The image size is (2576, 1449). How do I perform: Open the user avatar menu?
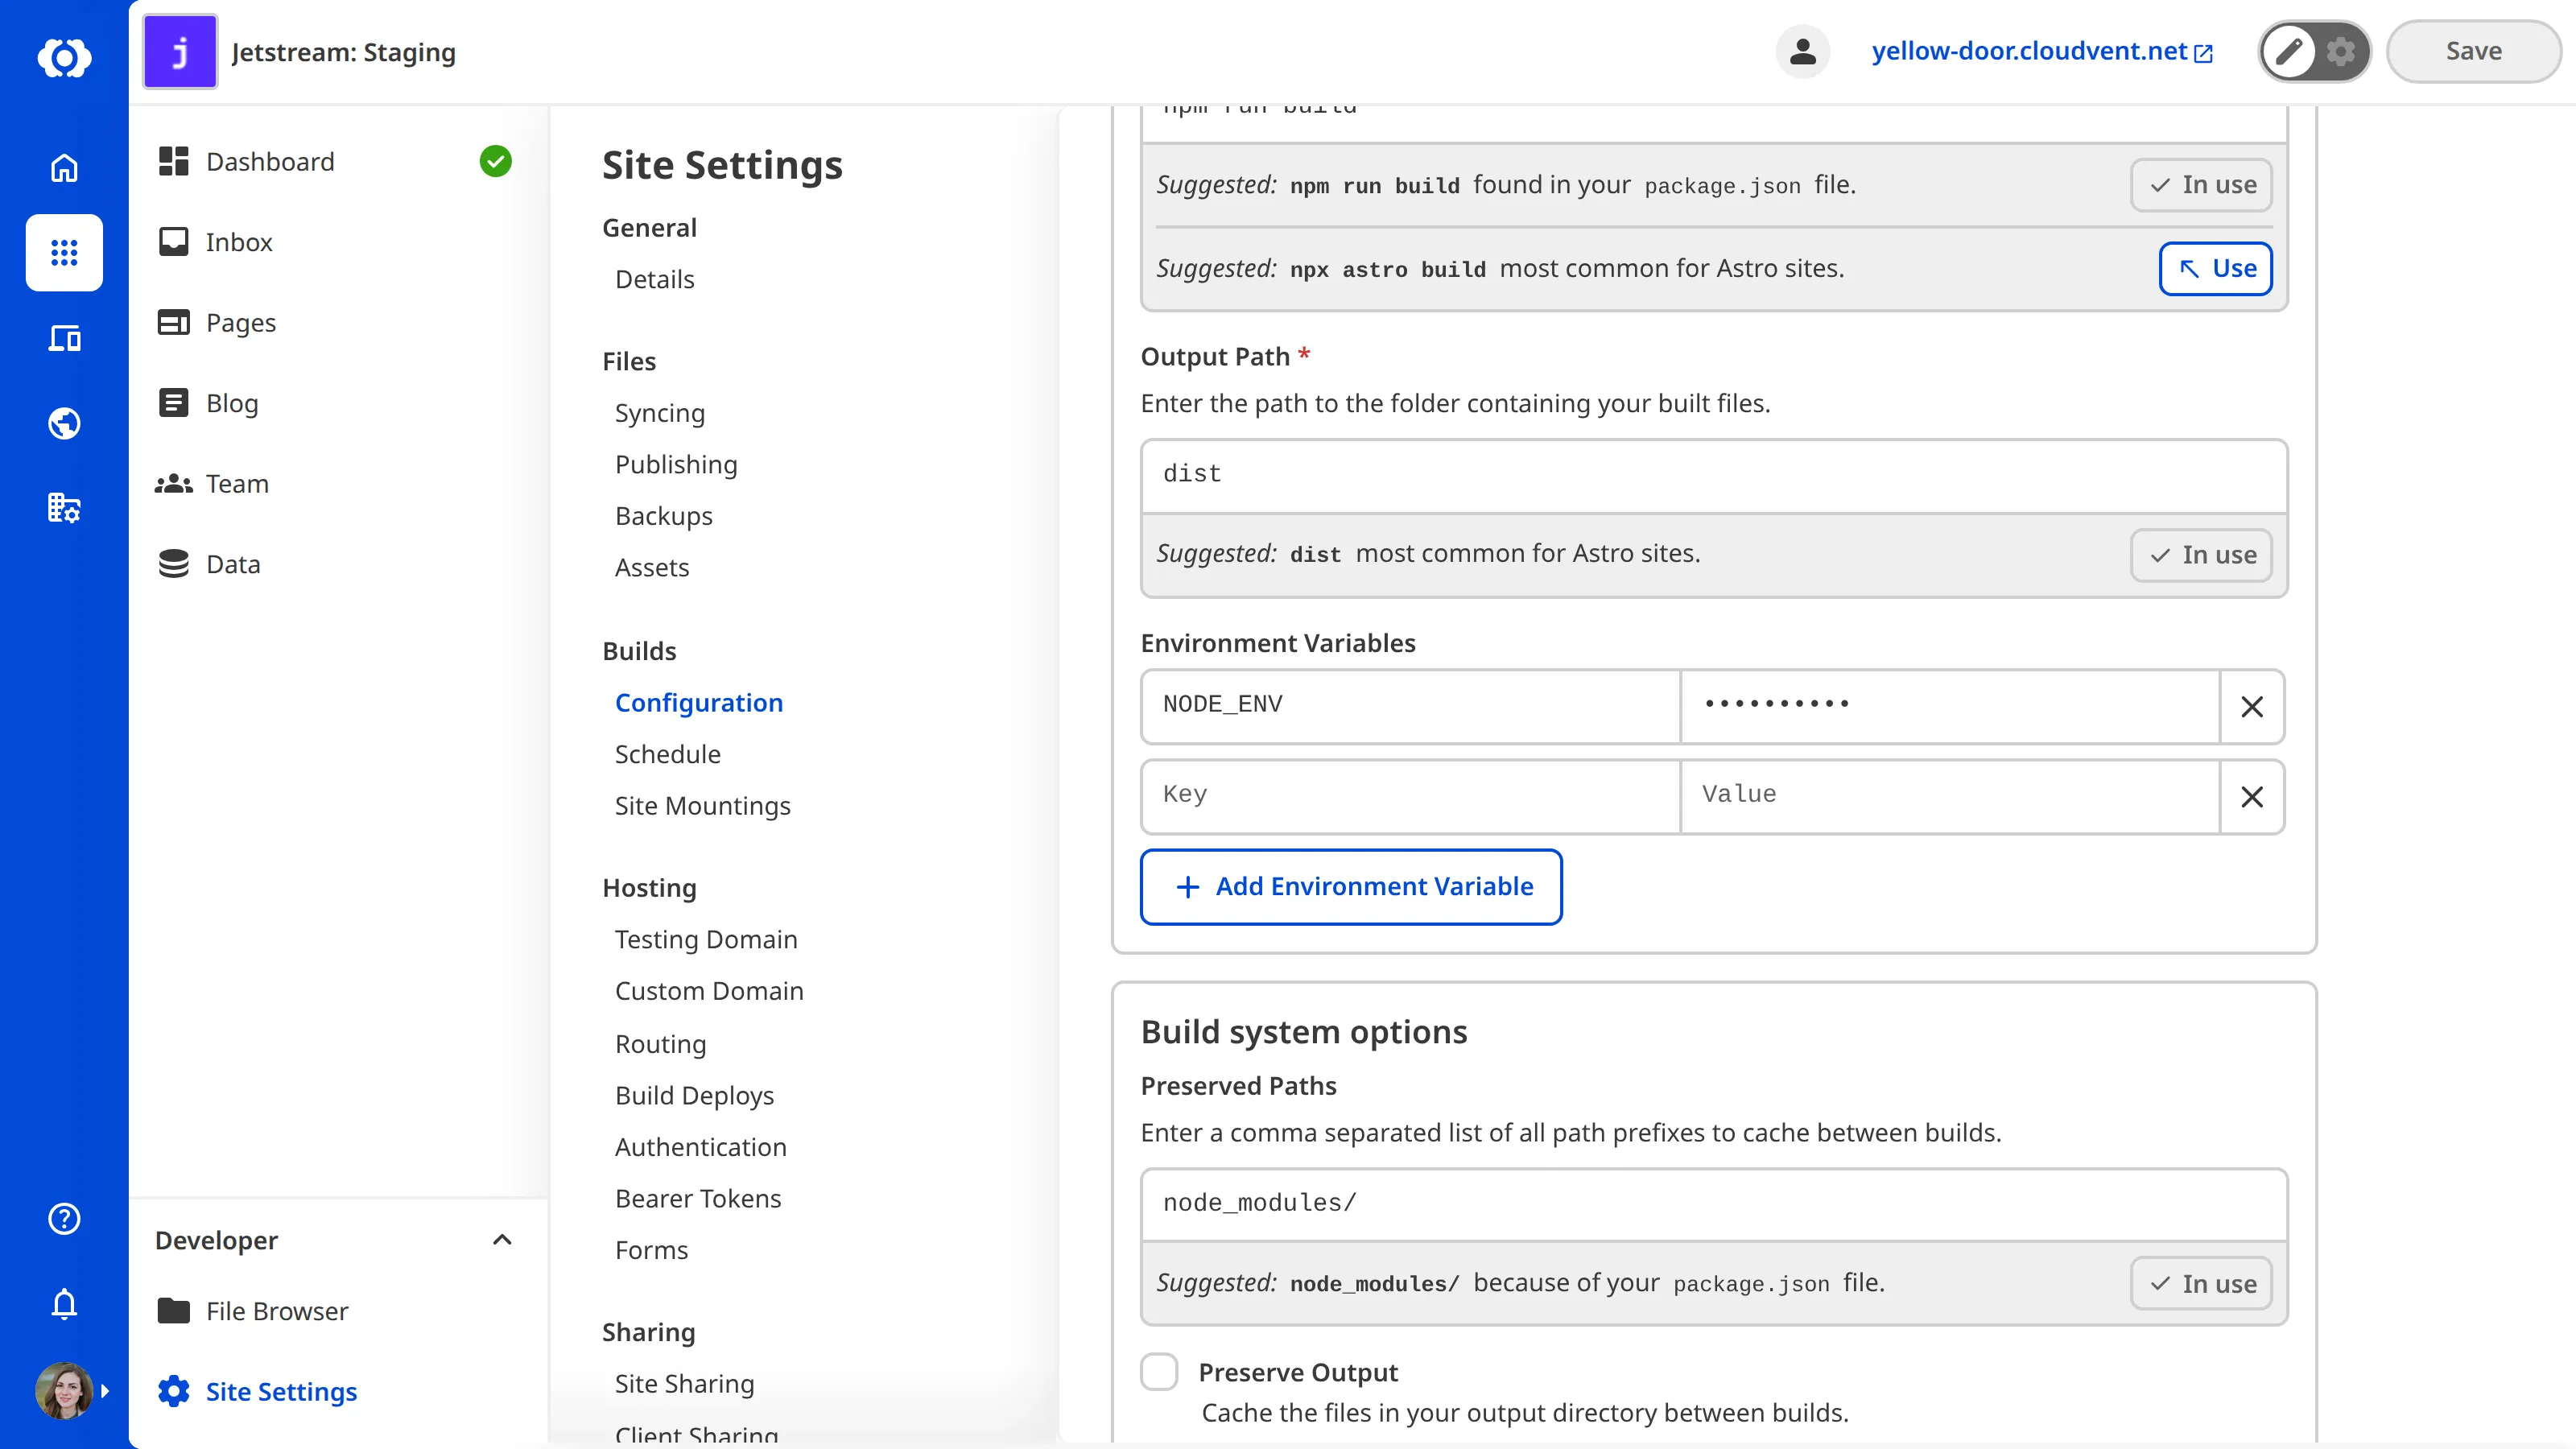[x=64, y=1390]
